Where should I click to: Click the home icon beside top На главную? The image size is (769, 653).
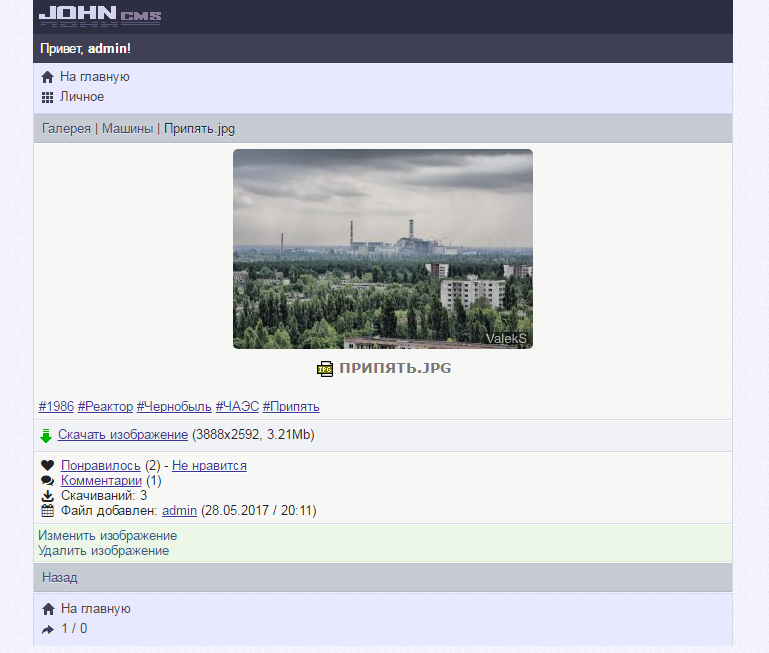point(48,78)
